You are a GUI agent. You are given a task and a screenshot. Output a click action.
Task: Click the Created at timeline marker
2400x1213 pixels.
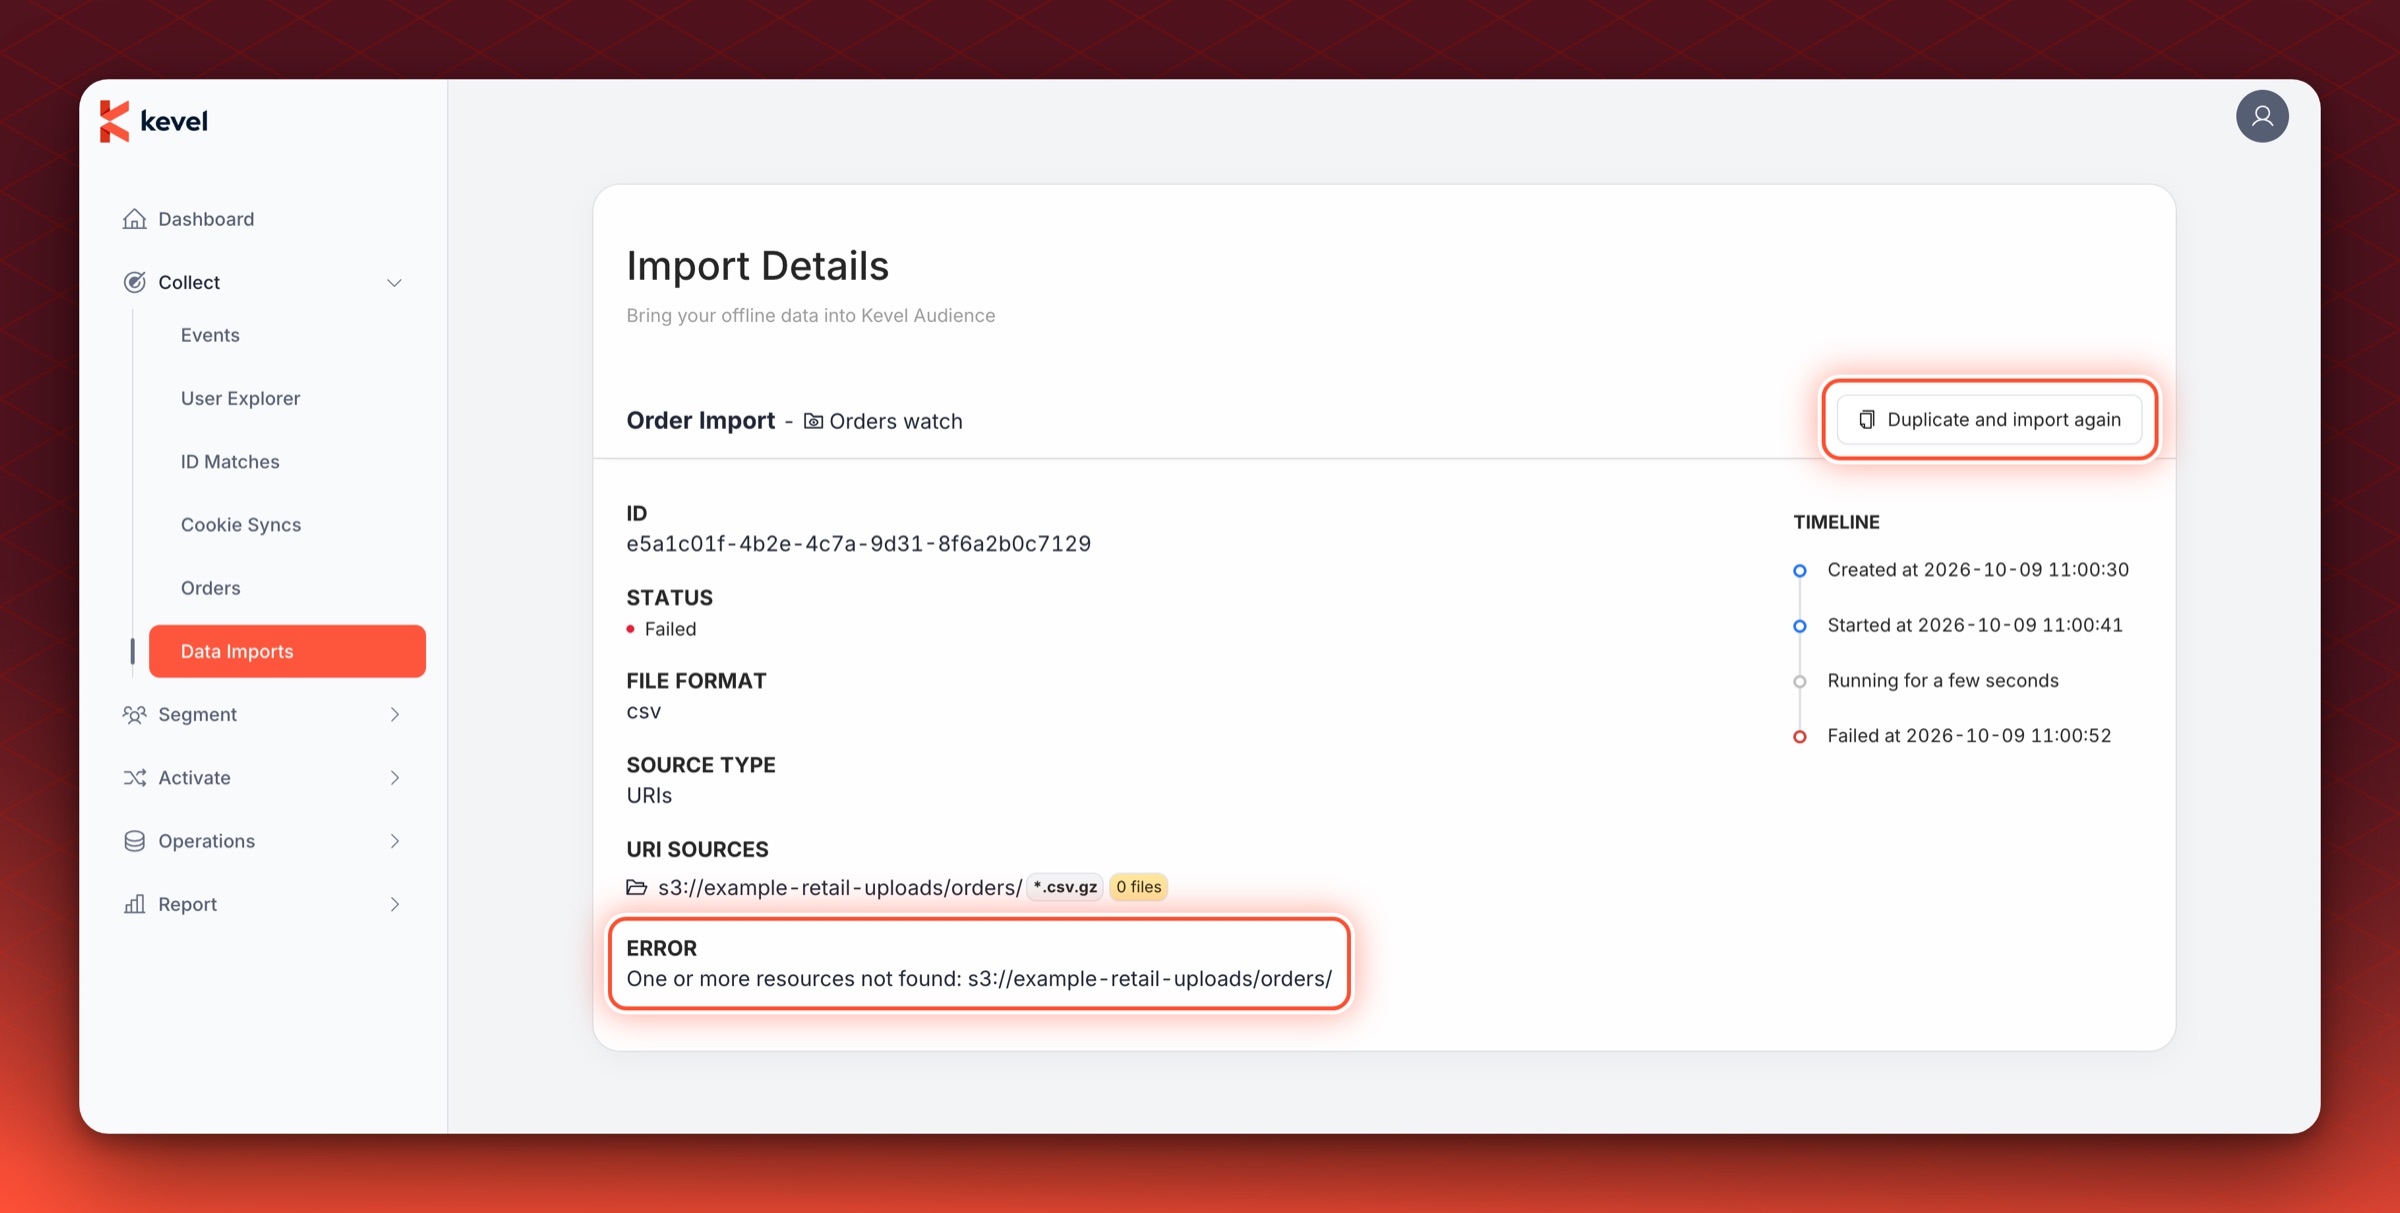pyautogui.click(x=1799, y=570)
